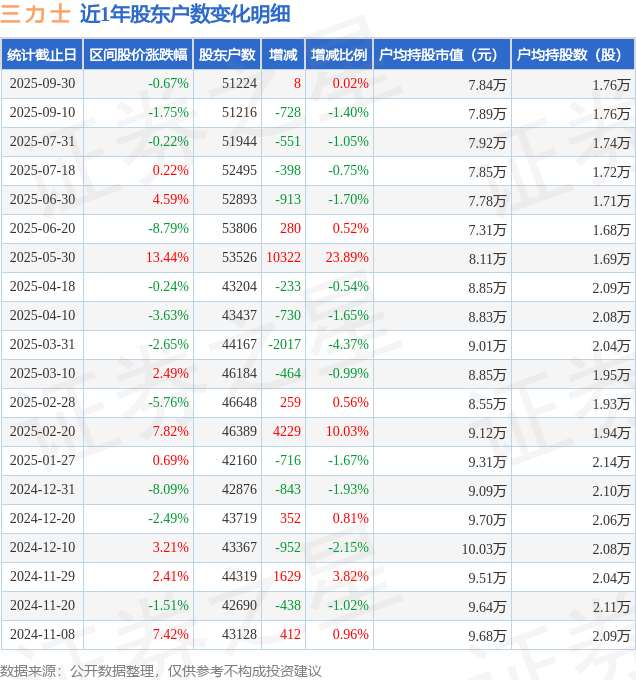Select the 股东户数 column header
Screen dimensions: 636x680
(226, 55)
